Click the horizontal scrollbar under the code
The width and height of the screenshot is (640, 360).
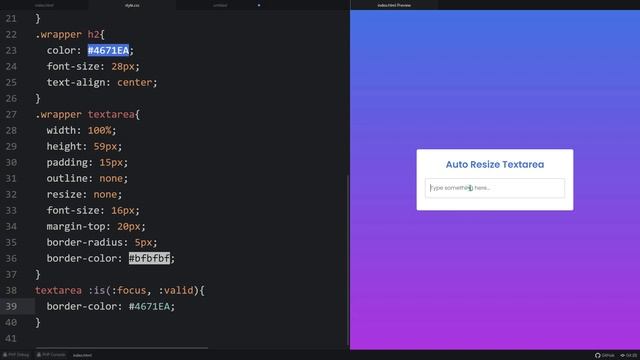click(122, 348)
